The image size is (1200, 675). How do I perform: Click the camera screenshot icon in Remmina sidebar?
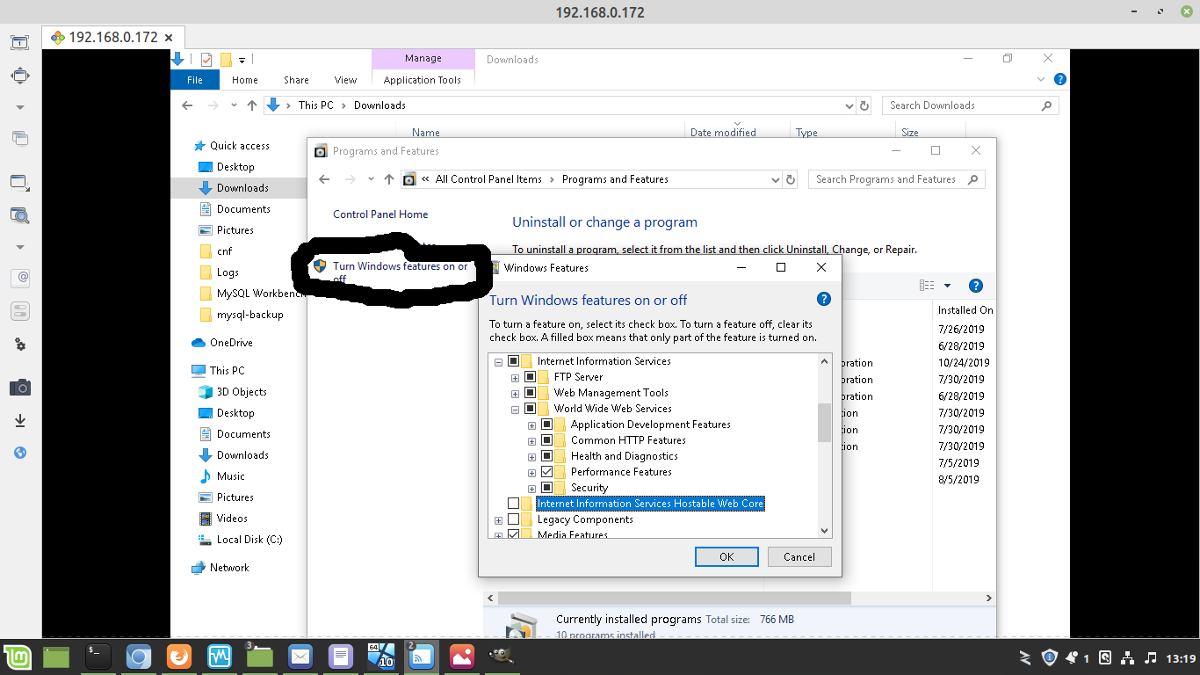click(x=20, y=387)
